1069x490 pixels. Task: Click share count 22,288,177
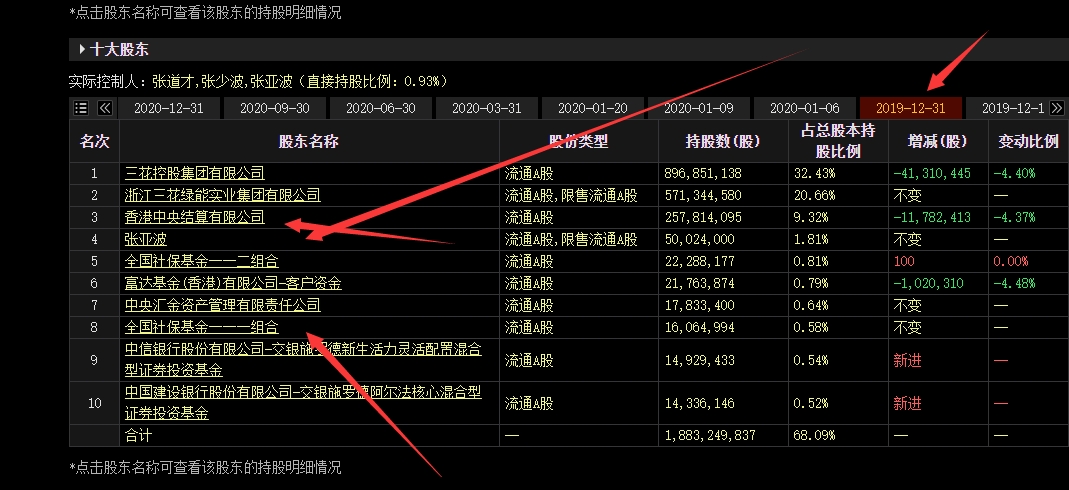[699, 261]
